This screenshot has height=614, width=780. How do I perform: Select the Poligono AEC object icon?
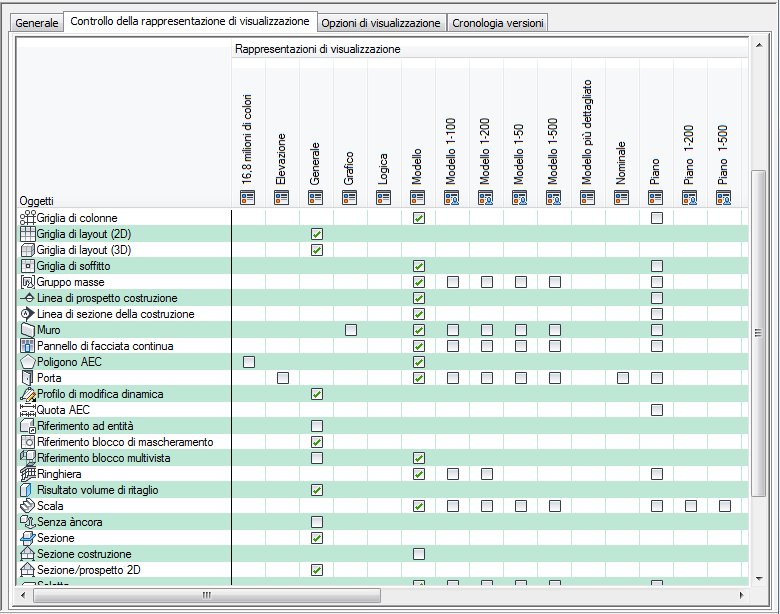[x=28, y=362]
